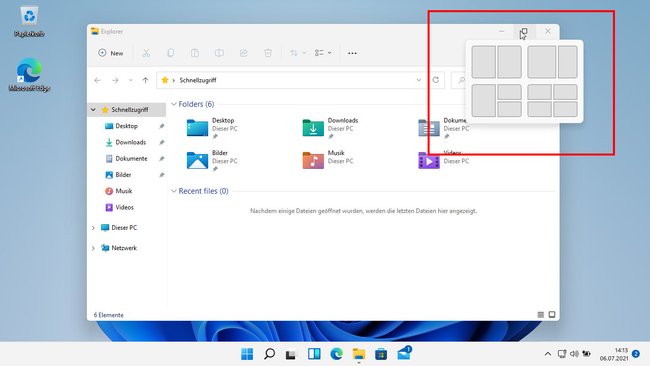Viewport: 650px width, 366px height.
Task: Choose the four-quadrant snap layout
Action: coord(552,100)
